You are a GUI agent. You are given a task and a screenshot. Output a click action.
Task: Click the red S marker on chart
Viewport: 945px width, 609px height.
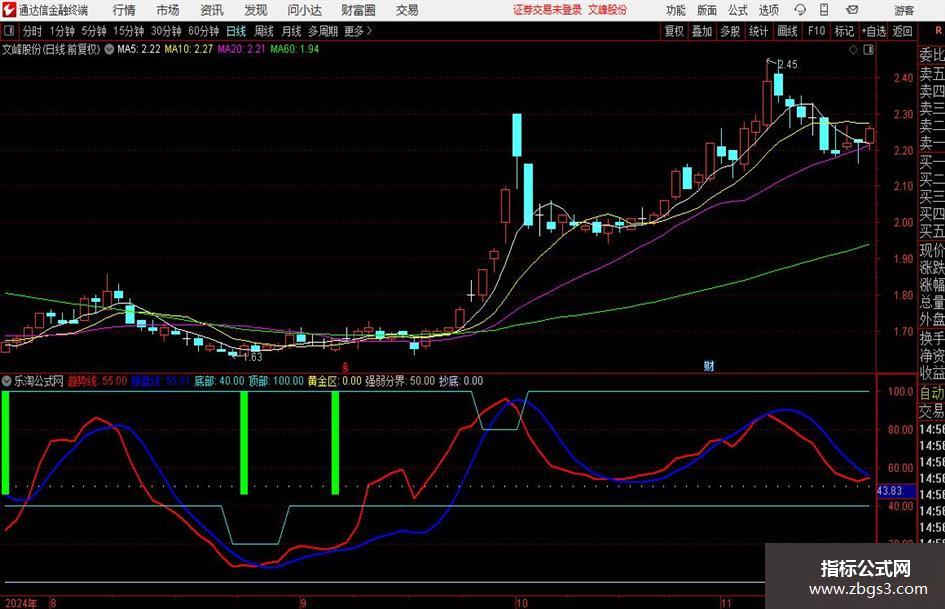coord(345,367)
